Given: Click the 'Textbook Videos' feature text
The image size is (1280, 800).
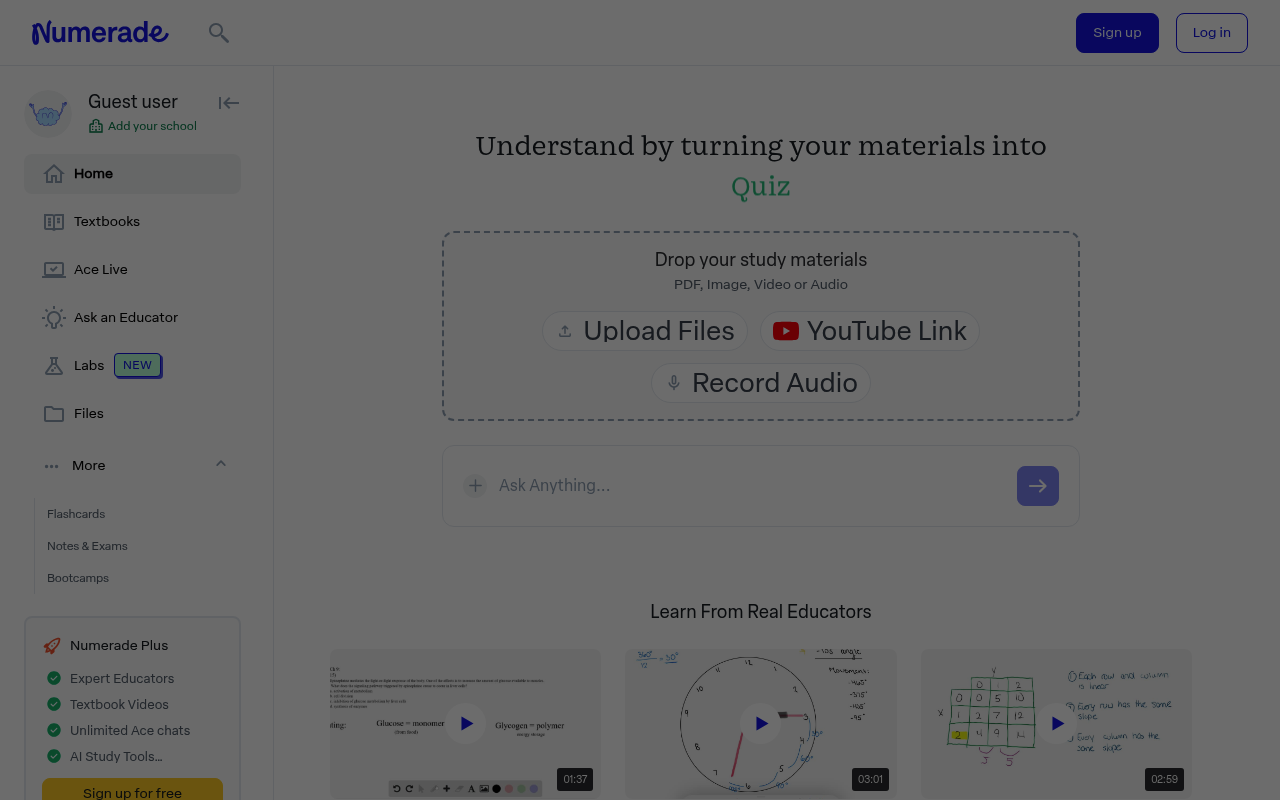Looking at the screenshot, I should pyautogui.click(x=119, y=705).
